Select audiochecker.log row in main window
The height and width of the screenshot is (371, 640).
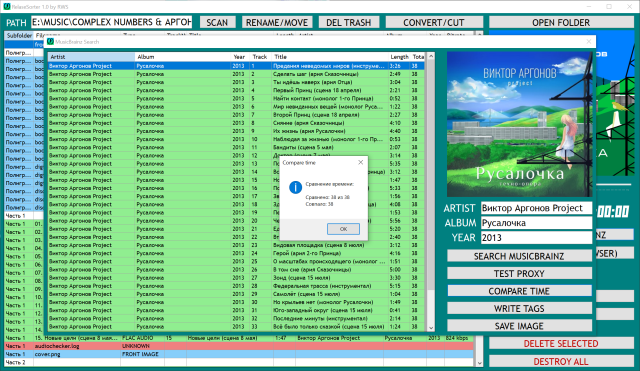click(x=239, y=346)
